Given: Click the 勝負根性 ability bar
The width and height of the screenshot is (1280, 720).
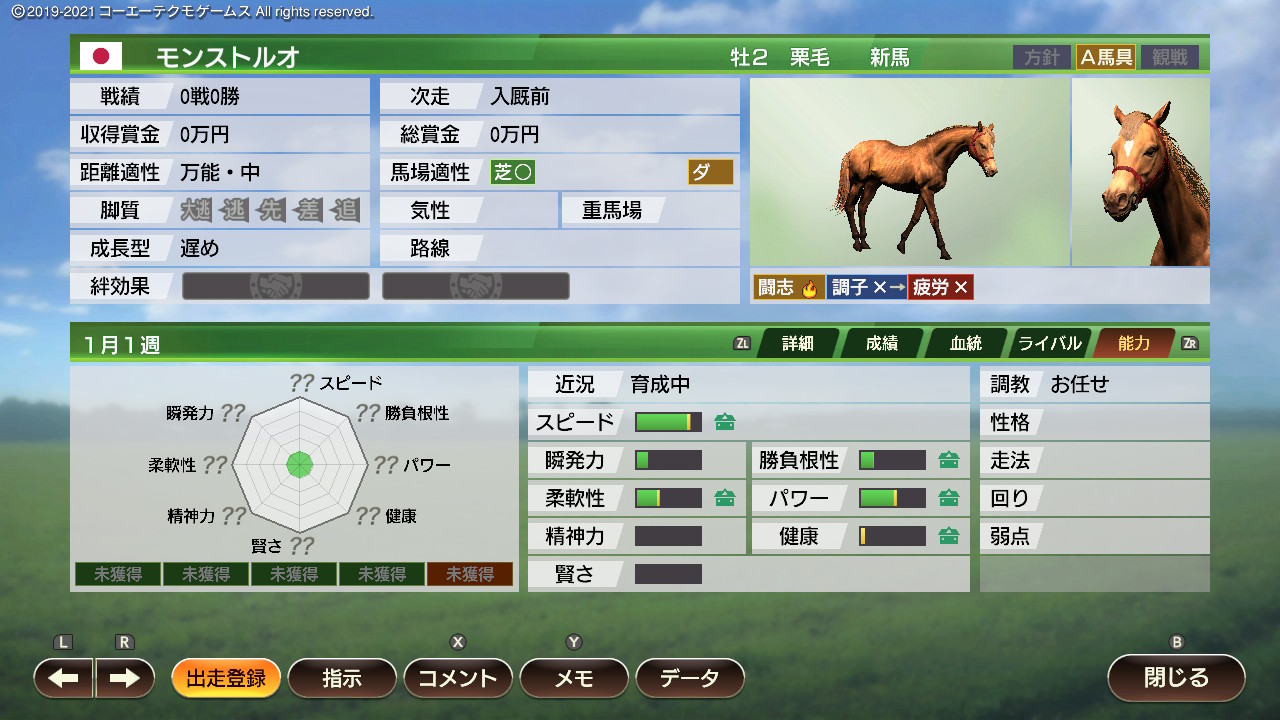Looking at the screenshot, I should click(892, 460).
